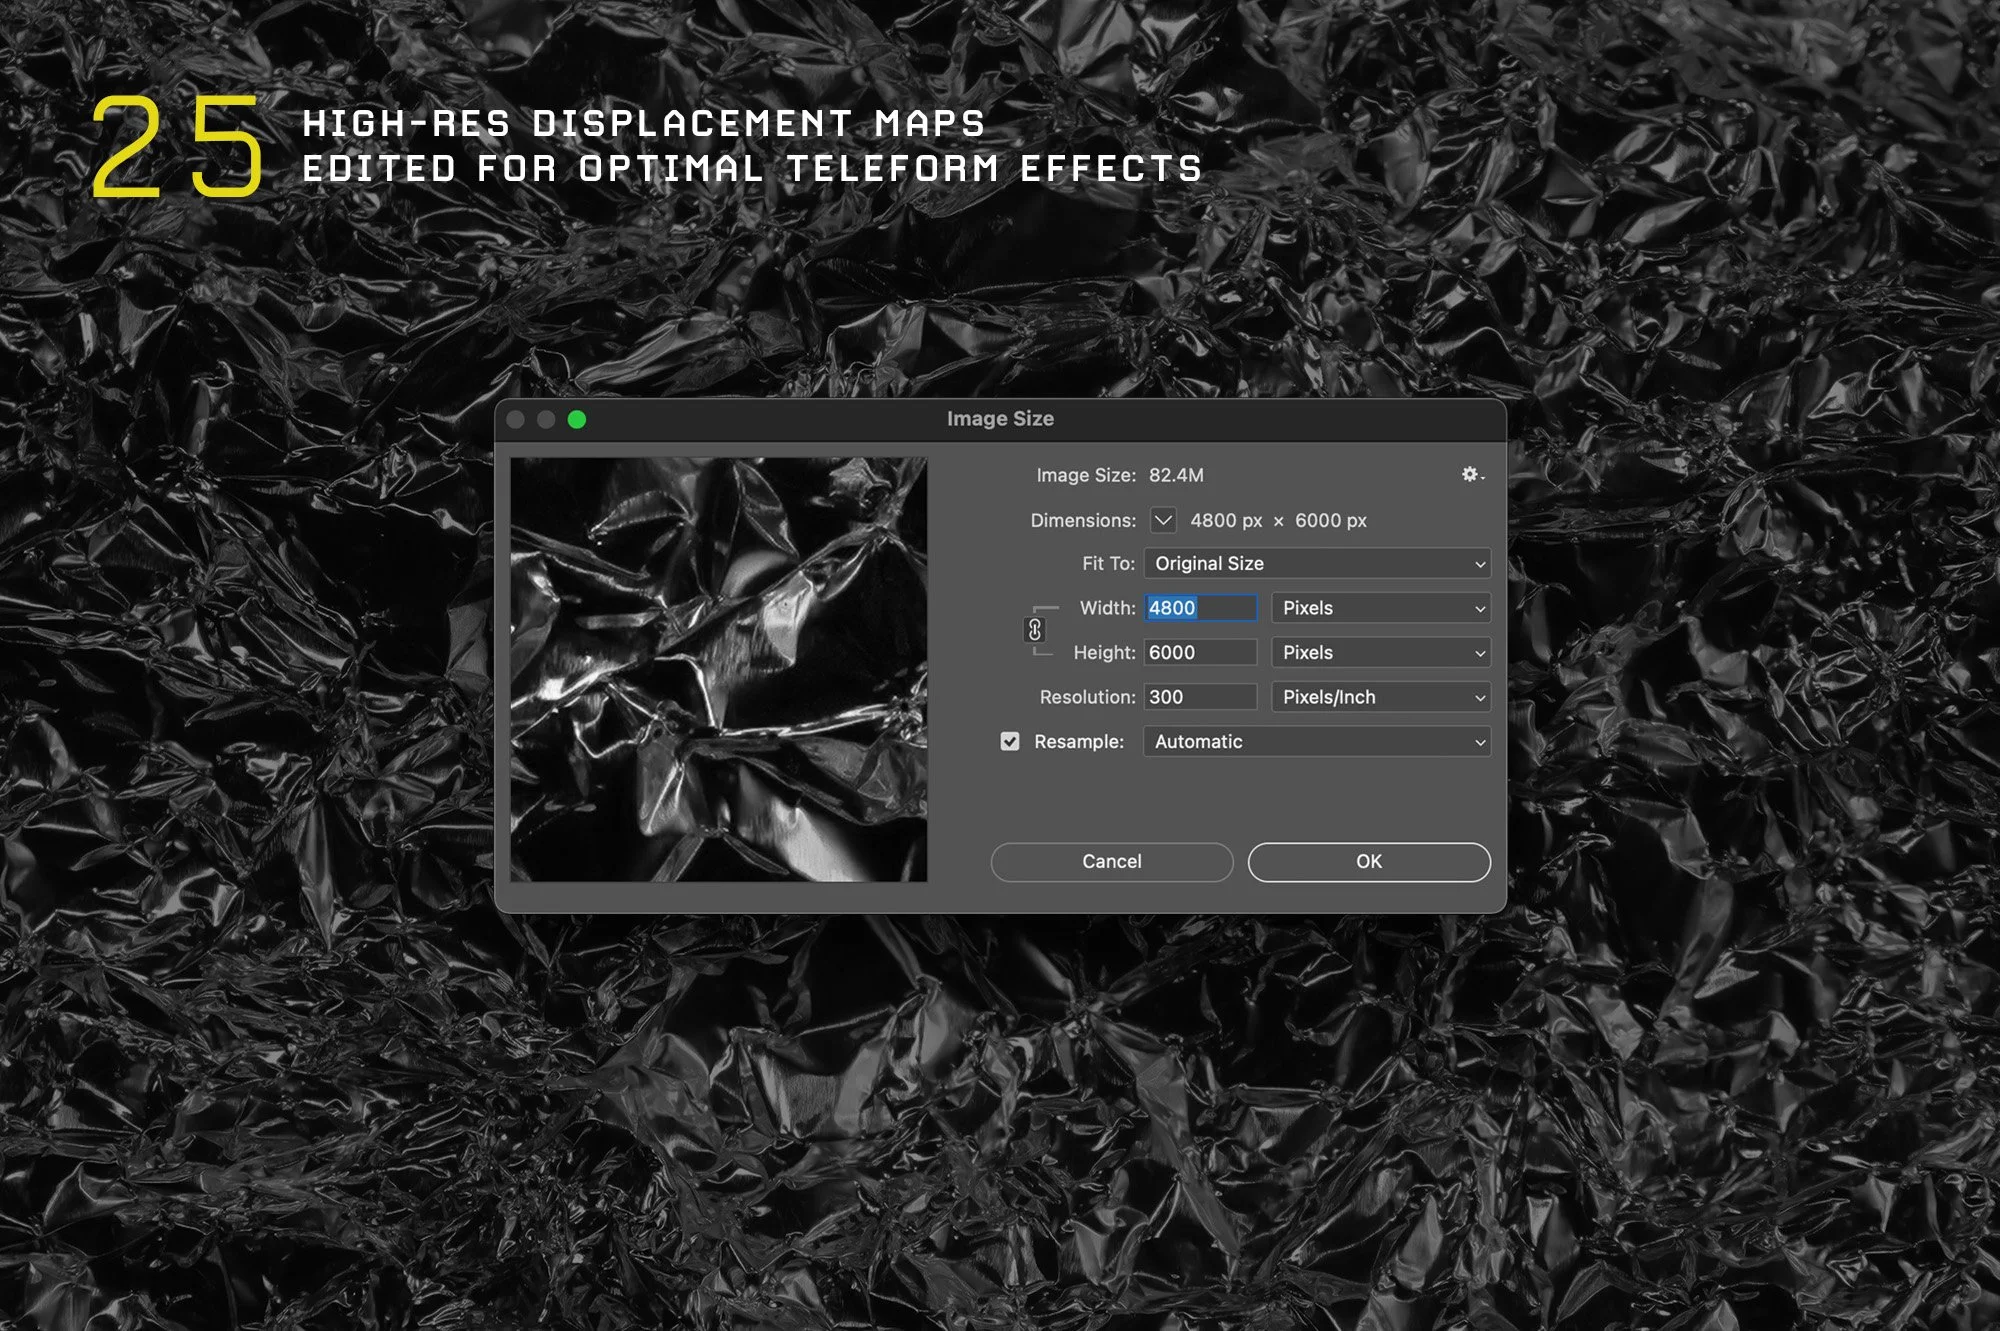The height and width of the screenshot is (1331, 2000).
Task: Click into the Width field
Action: [x=1200, y=608]
